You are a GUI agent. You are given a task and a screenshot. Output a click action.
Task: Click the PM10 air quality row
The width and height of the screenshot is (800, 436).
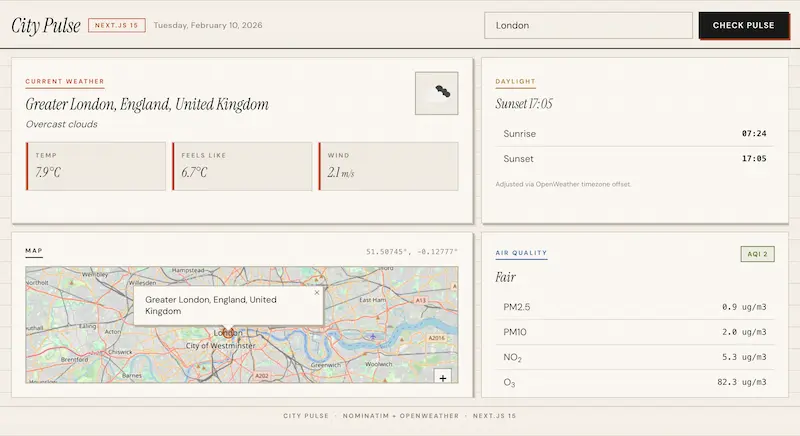(x=635, y=332)
